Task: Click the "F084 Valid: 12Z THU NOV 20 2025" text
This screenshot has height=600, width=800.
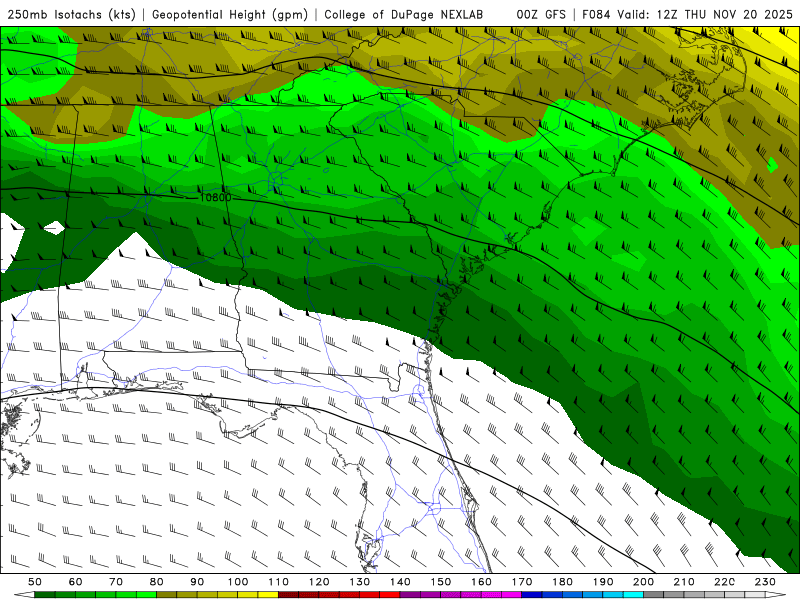Action: tap(688, 14)
